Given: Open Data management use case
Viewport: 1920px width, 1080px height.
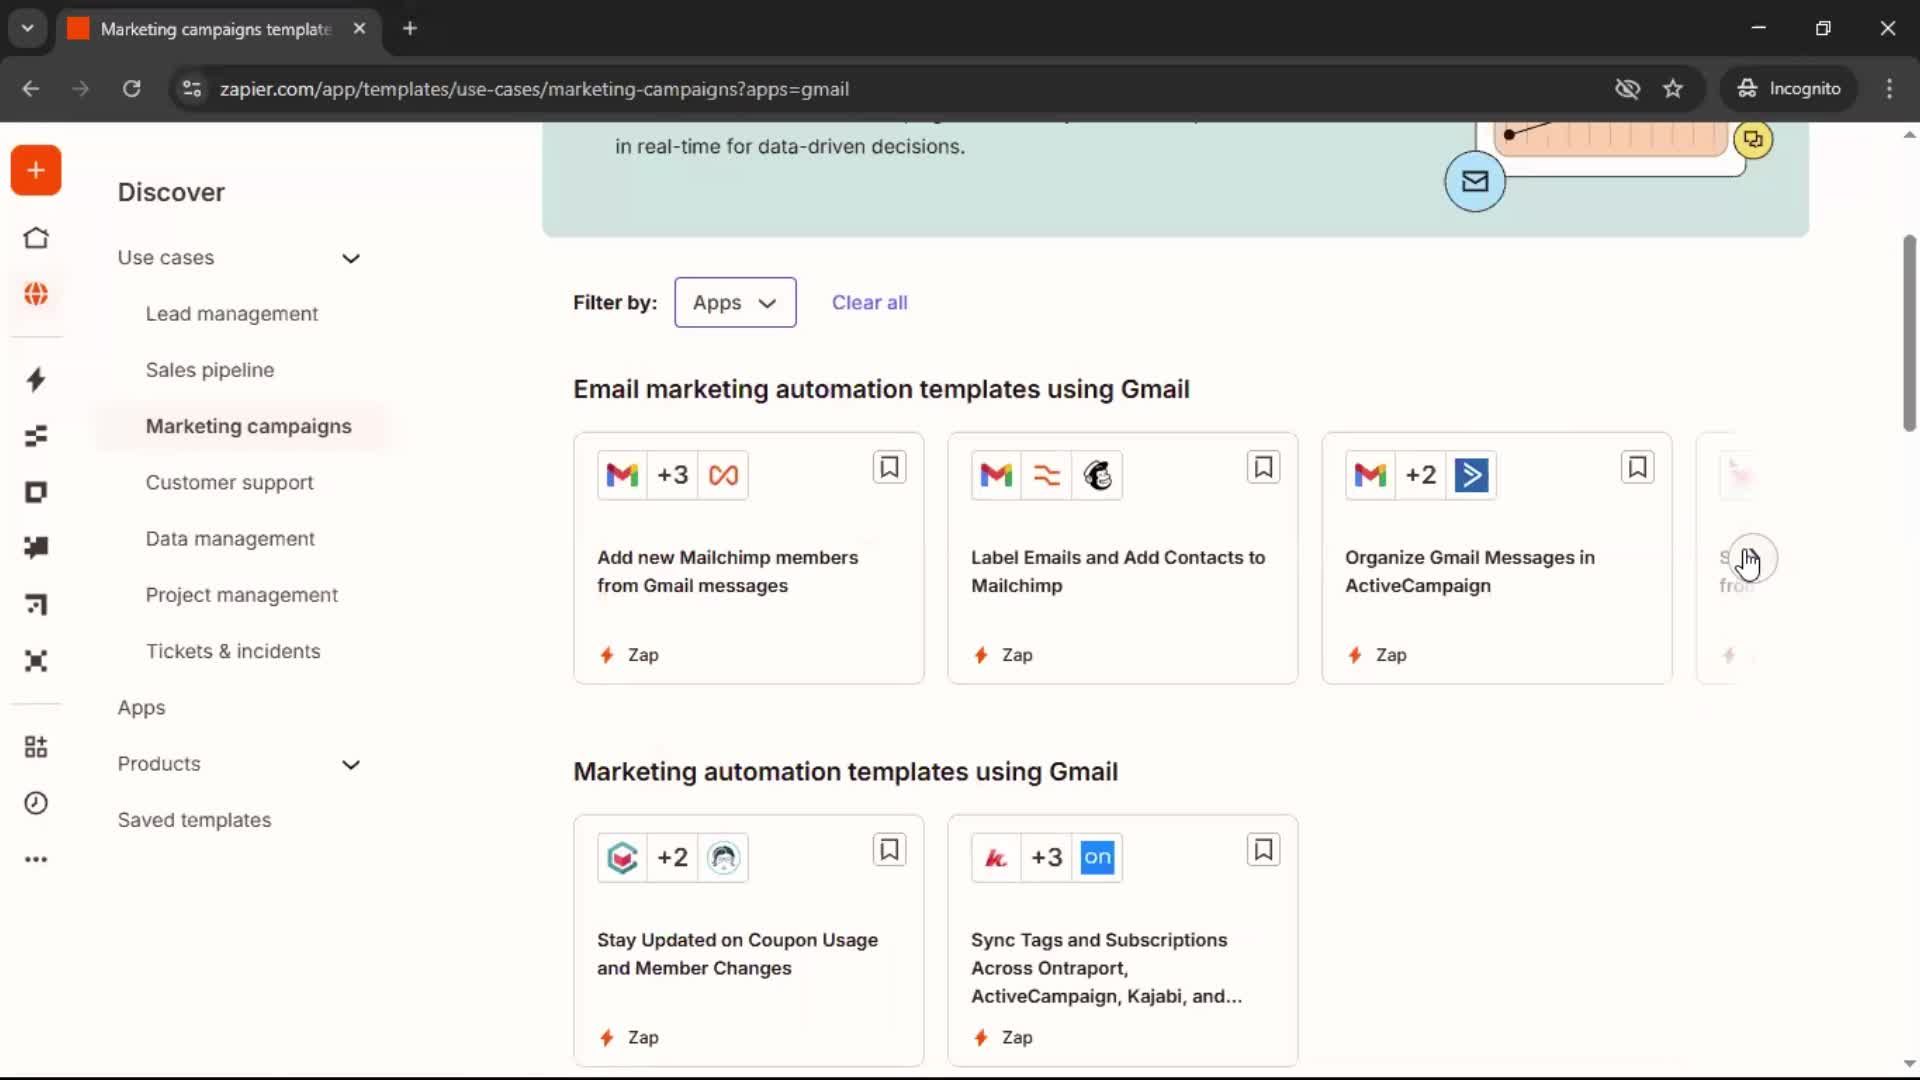Looking at the screenshot, I should [x=230, y=538].
